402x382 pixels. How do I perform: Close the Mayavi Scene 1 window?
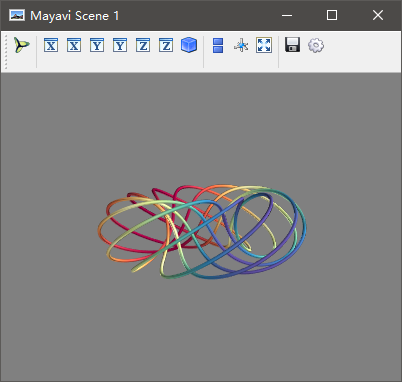378,15
